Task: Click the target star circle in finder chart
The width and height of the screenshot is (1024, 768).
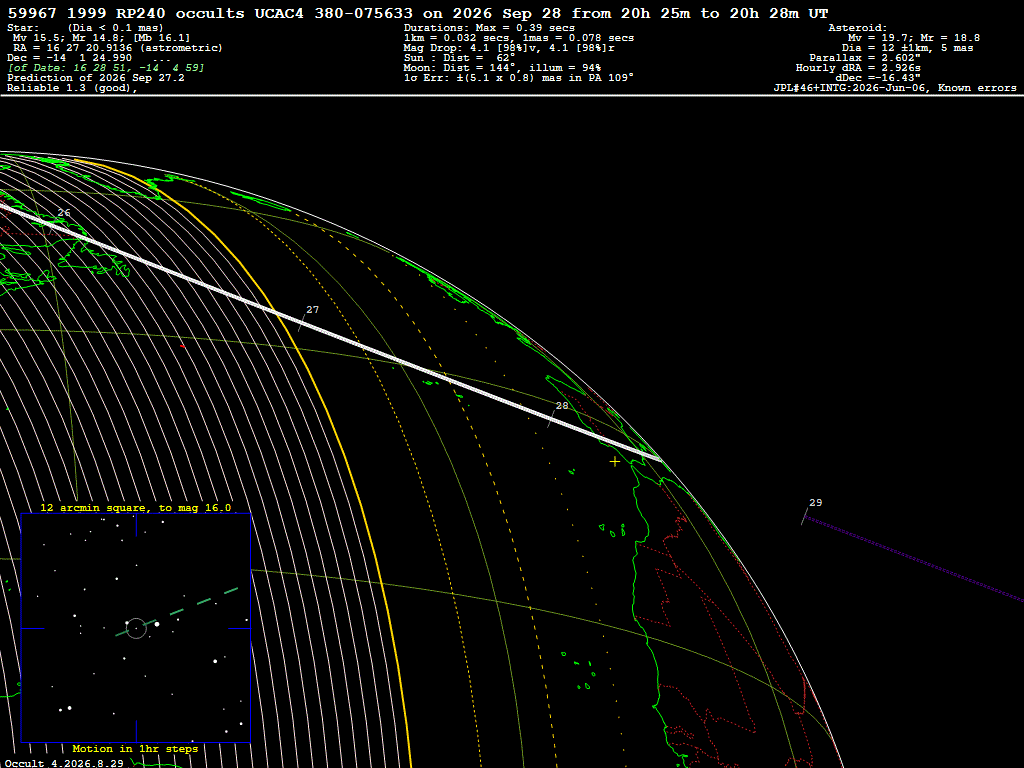Action: pos(136,628)
